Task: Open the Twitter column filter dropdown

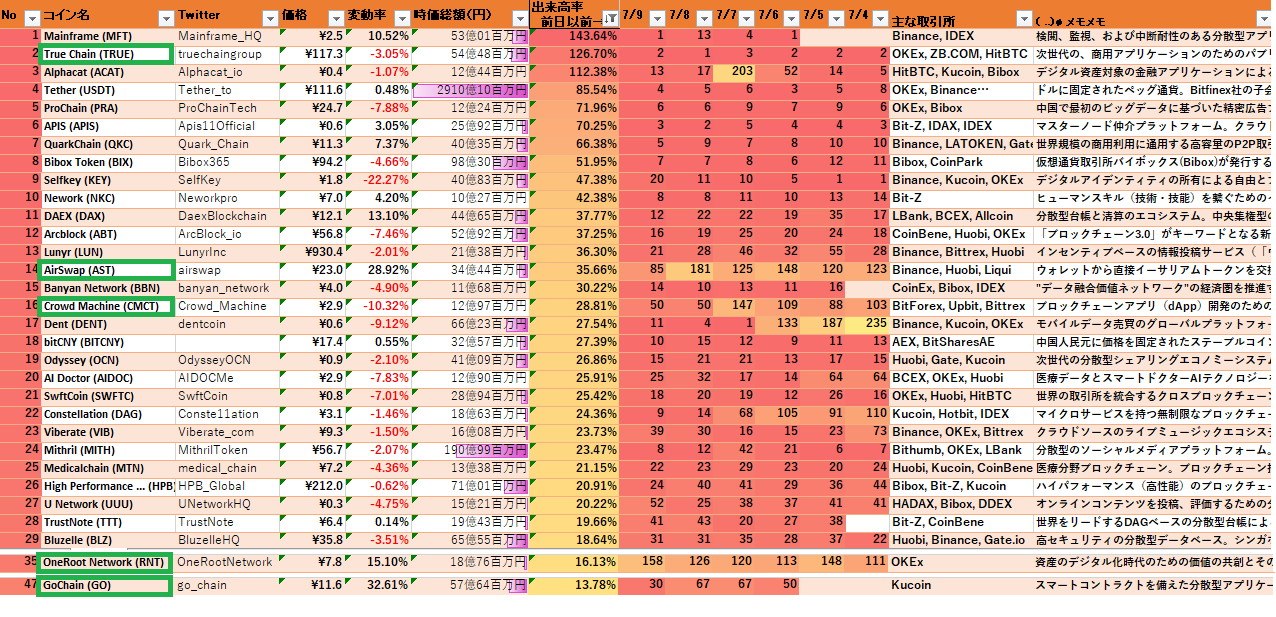Action: (269, 18)
